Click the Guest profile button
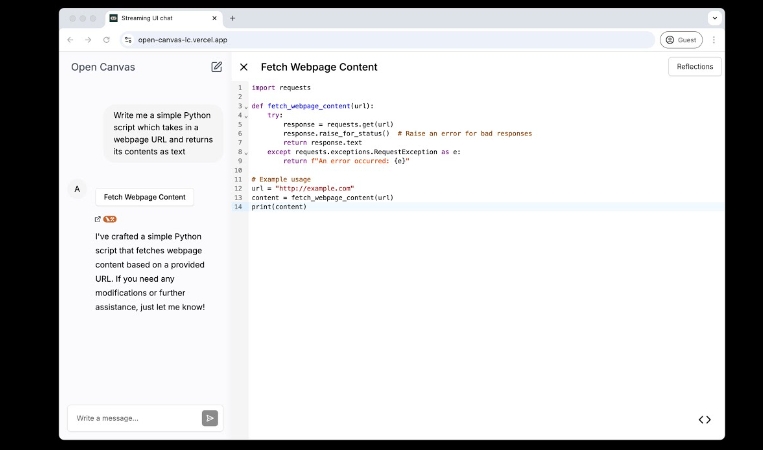The width and height of the screenshot is (763, 450). (681, 40)
